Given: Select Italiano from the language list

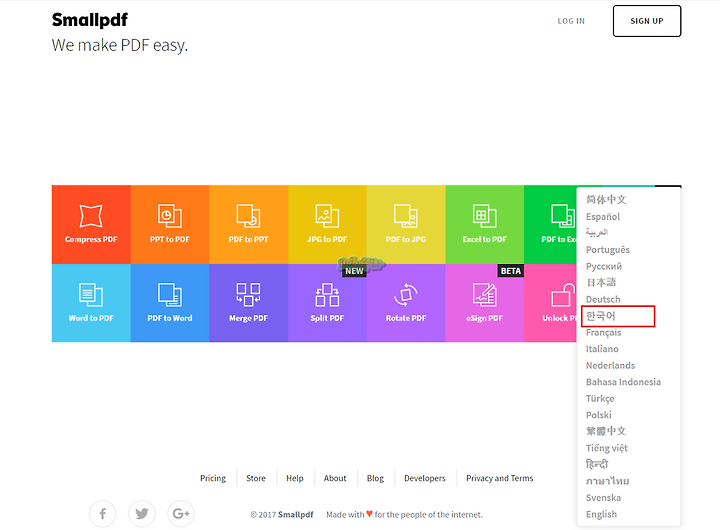Looking at the screenshot, I should tap(602, 349).
